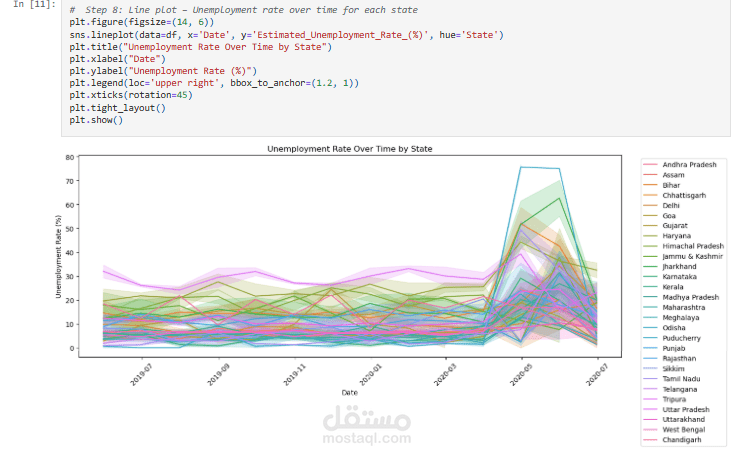
Task: Select Gujarat in the chart legend
Action: 675,226
